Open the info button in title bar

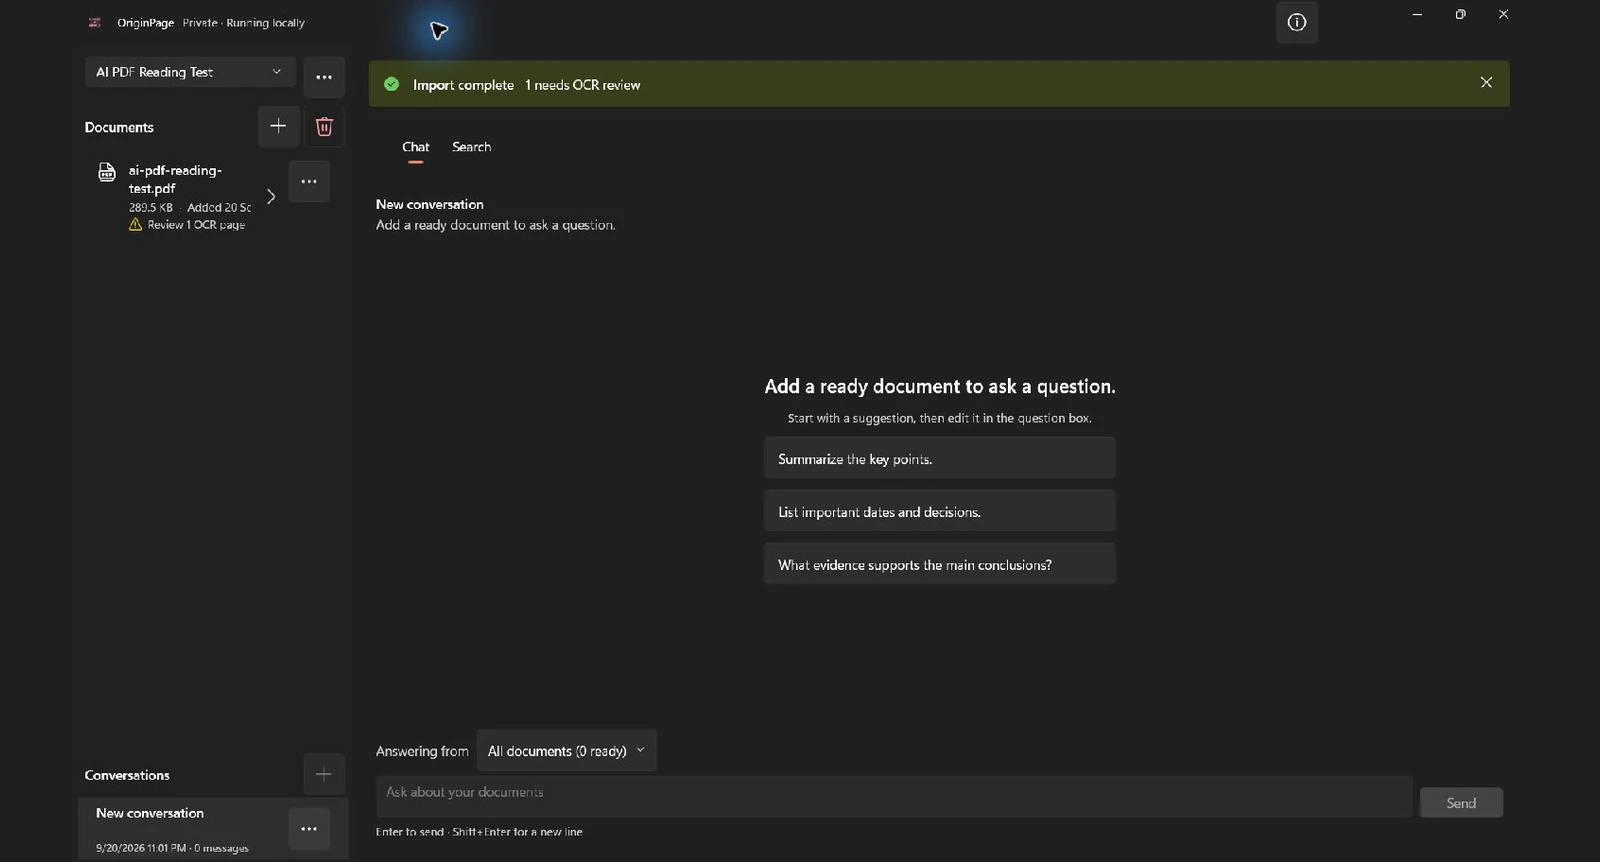1296,22
